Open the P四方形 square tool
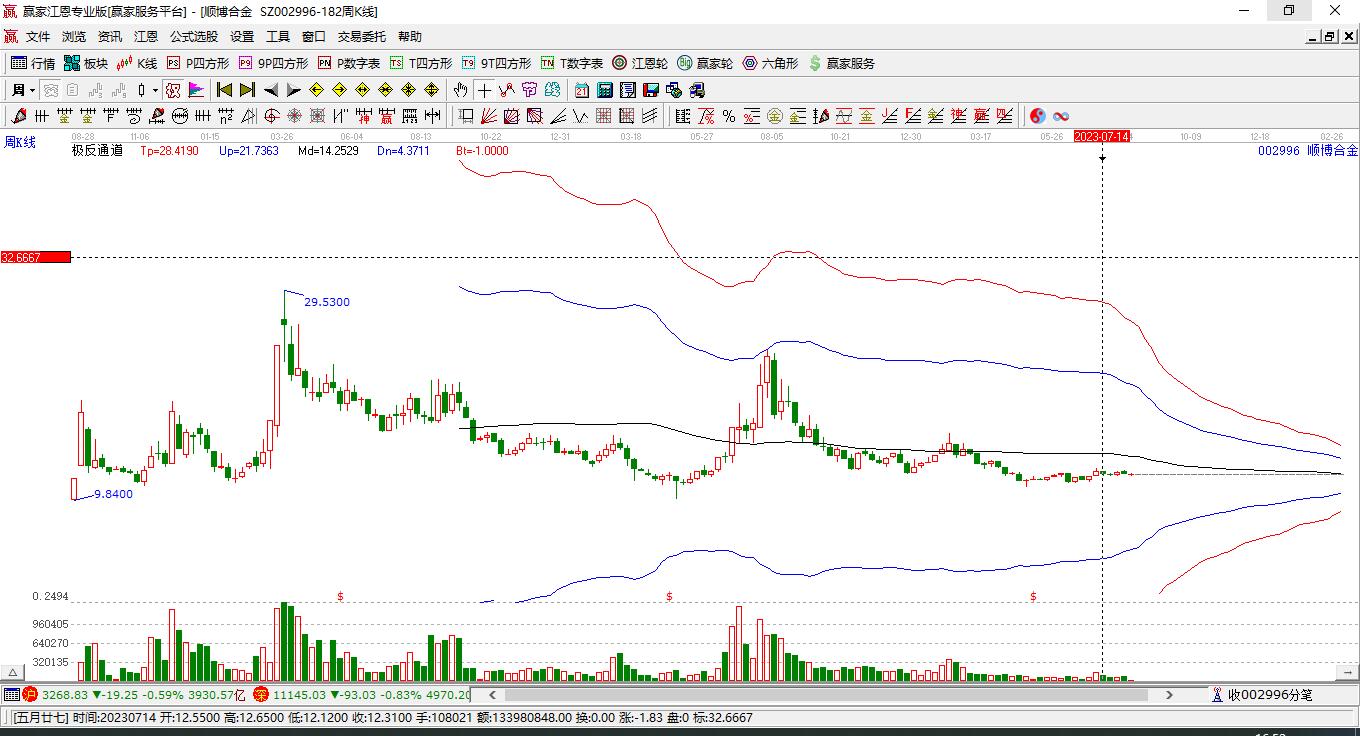The image size is (1360, 736). [x=197, y=63]
